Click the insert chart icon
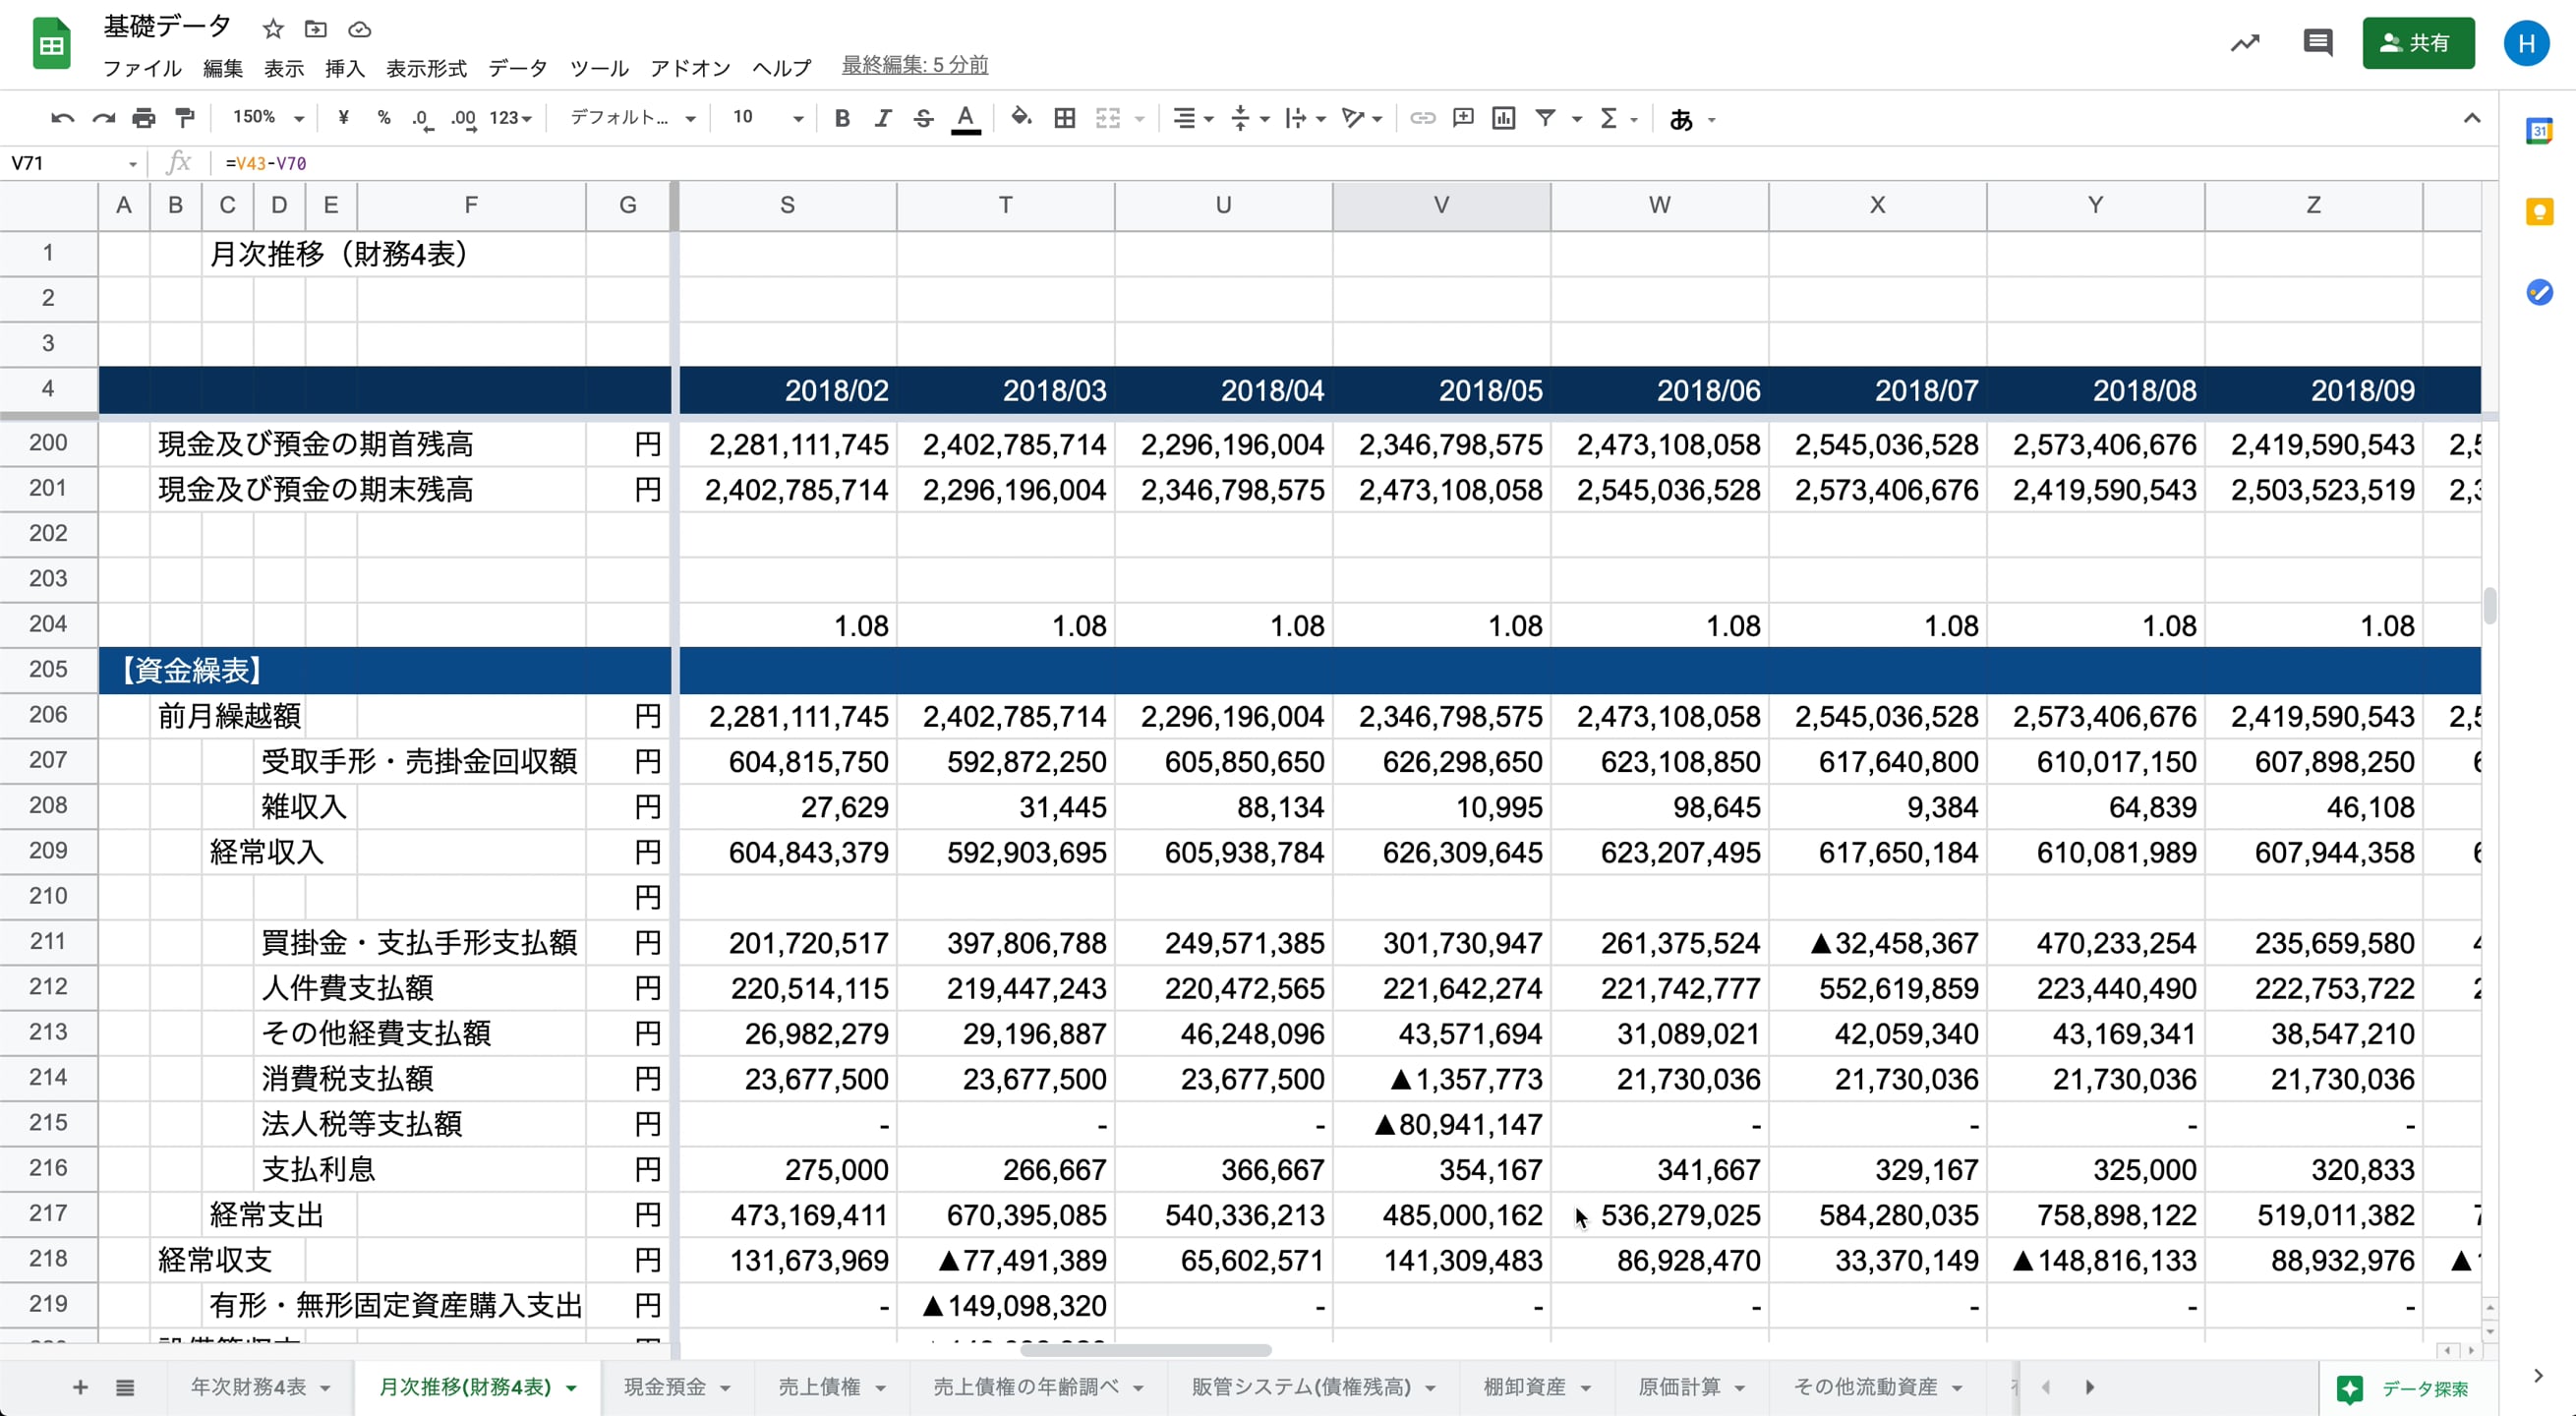2576x1416 pixels. [x=1503, y=118]
